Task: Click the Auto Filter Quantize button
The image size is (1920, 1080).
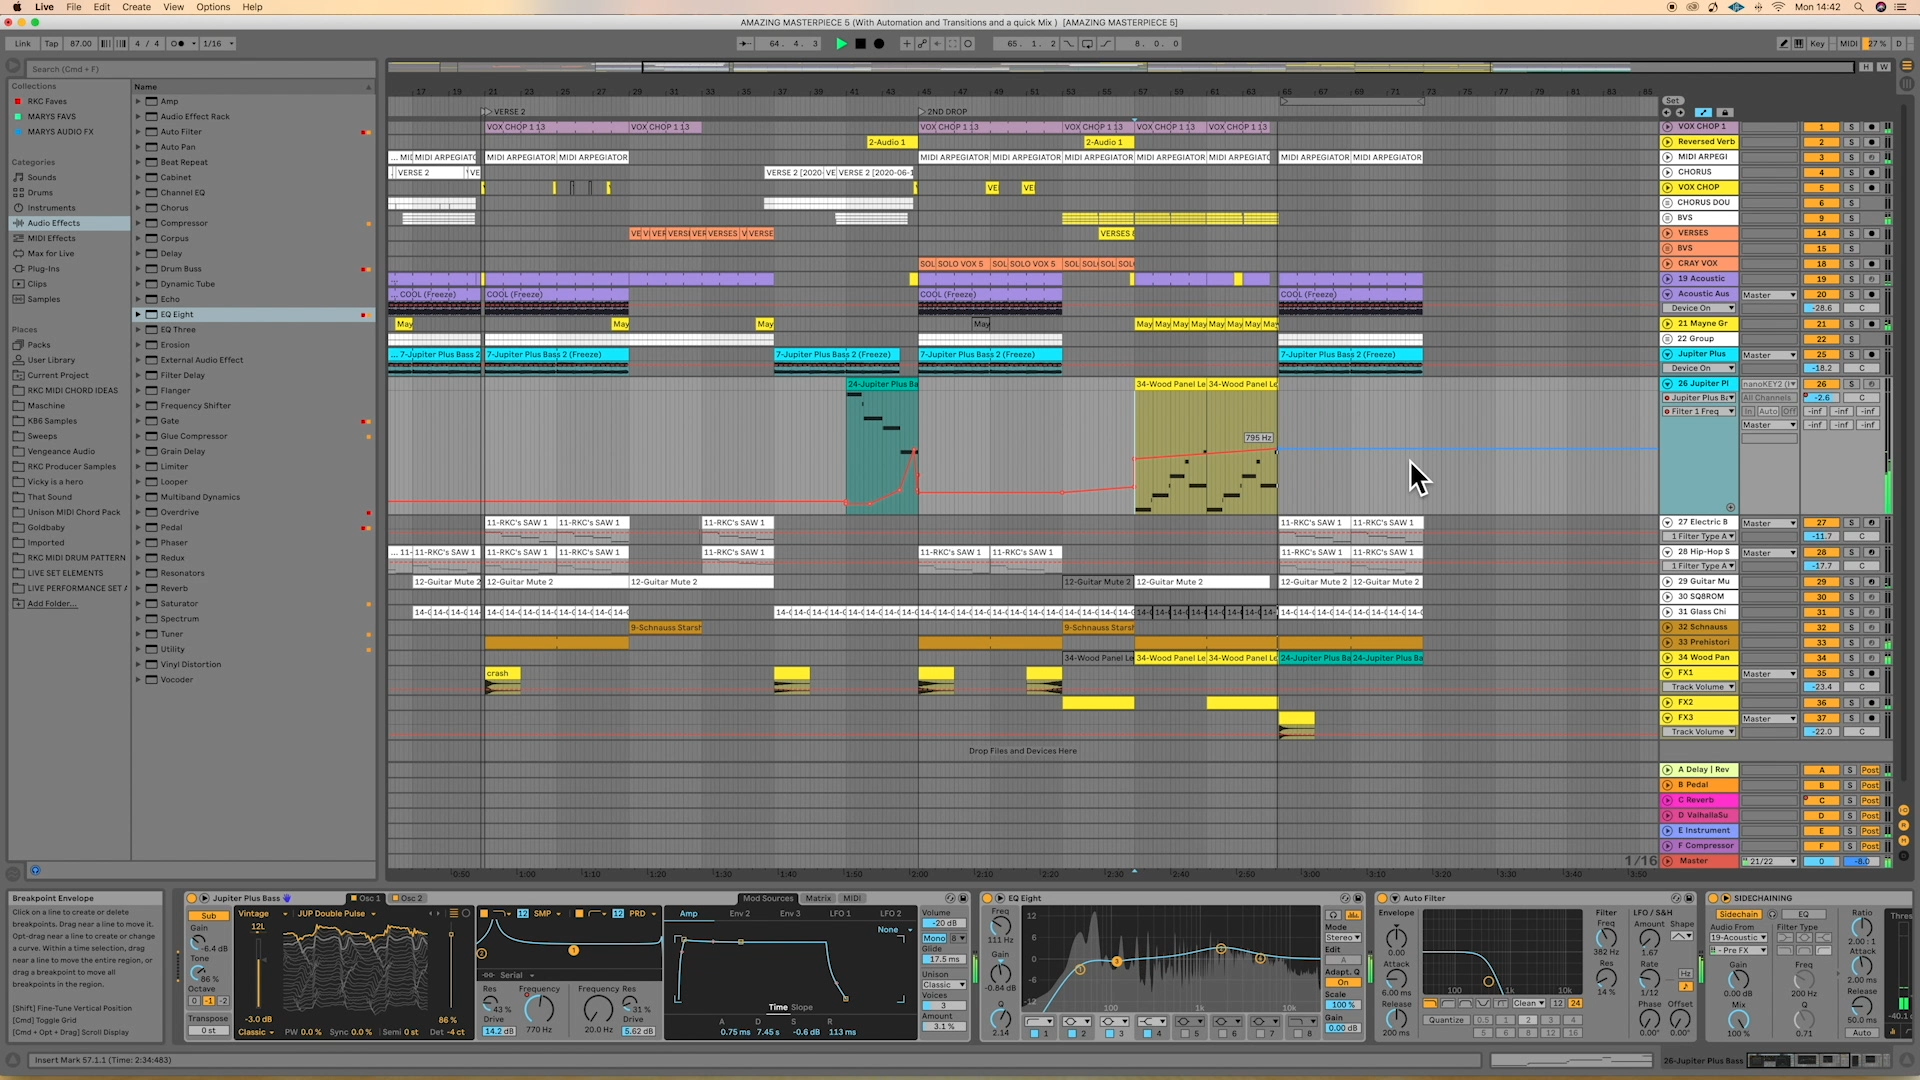Action: pos(1446,1020)
